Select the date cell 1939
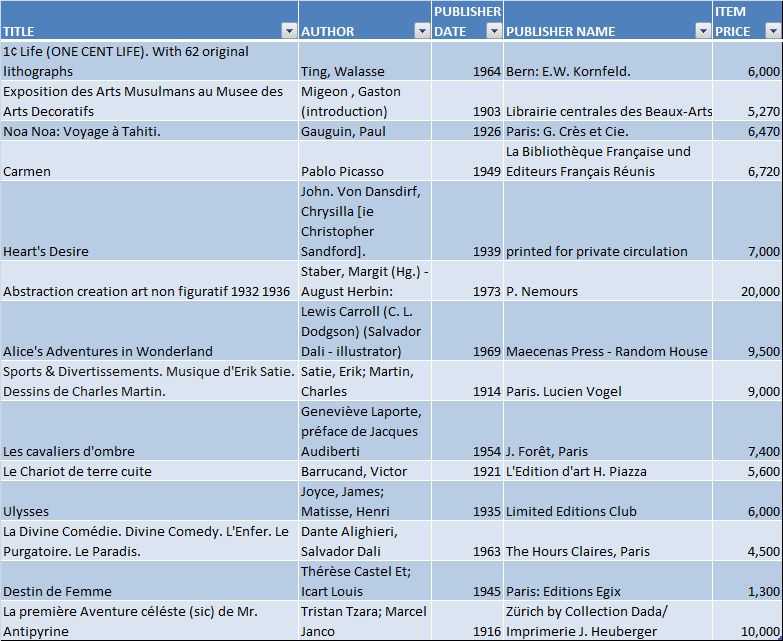 point(467,221)
